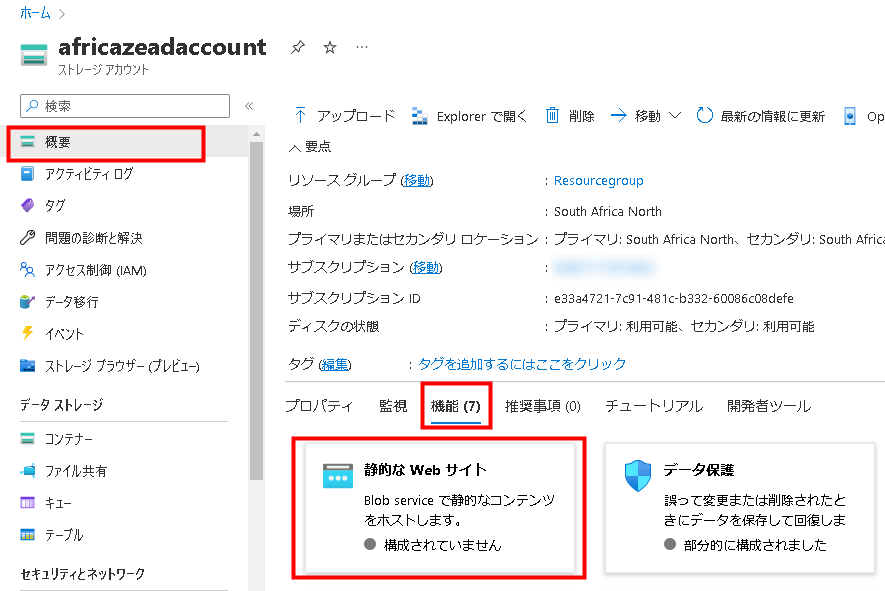Click the 静的な Web サイト card icon
This screenshot has height=591, width=885.
[338, 475]
